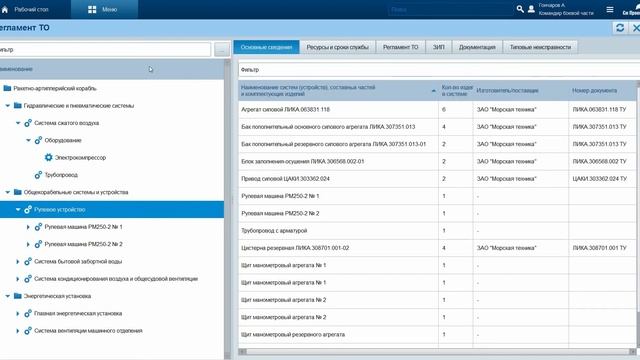Open the user profile icon
Viewport: 640px width, 360px height.
(531, 9)
